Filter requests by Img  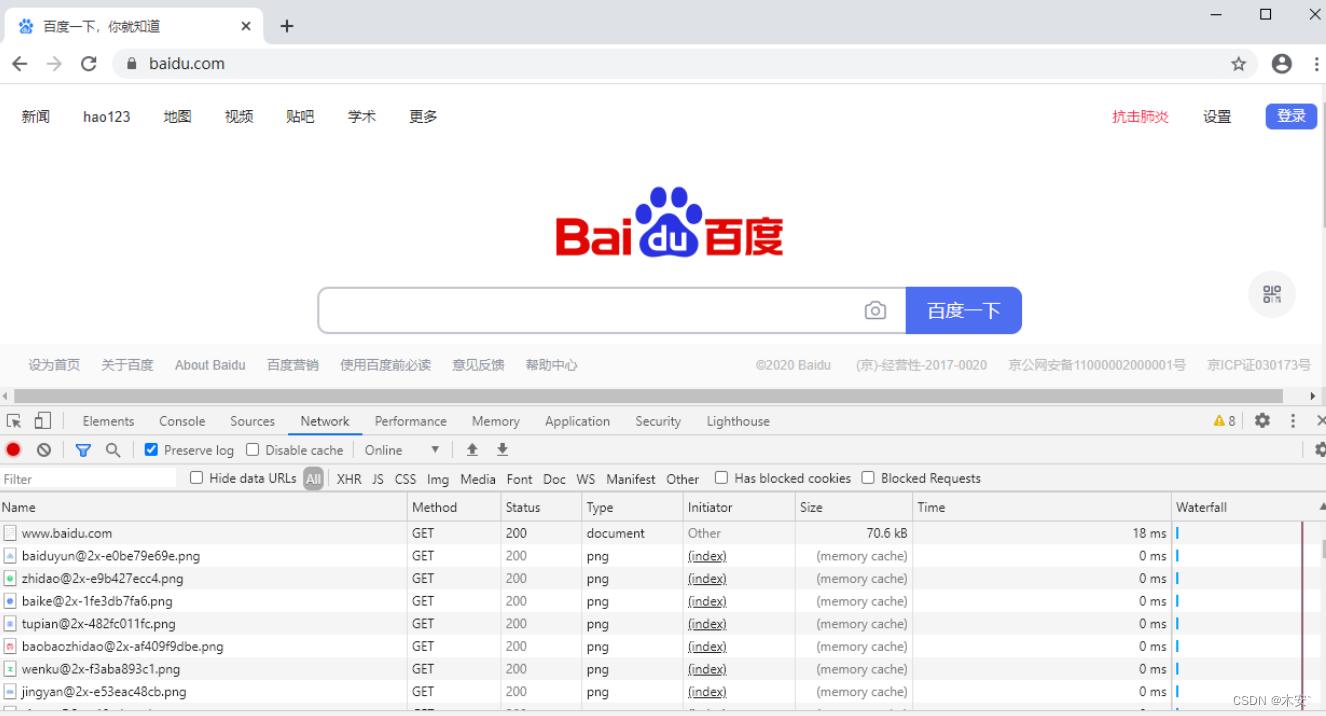[438, 479]
